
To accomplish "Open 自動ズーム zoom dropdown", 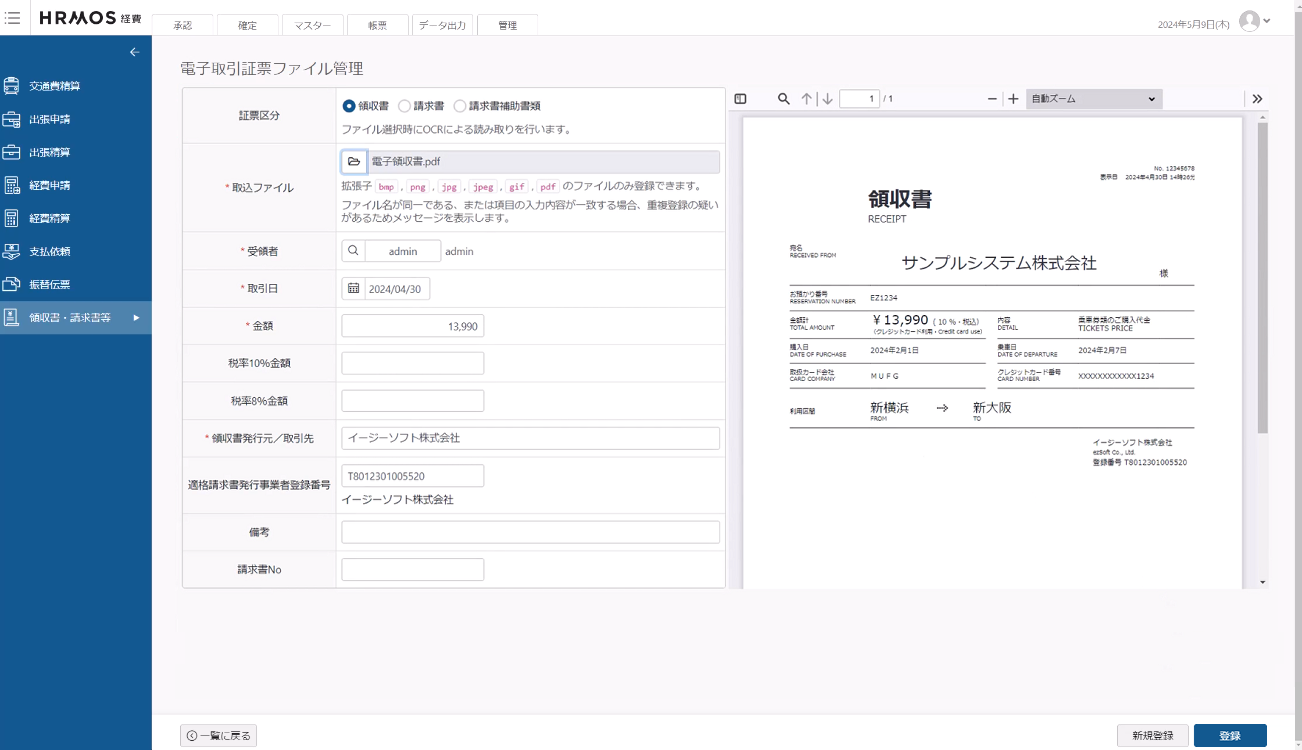I will (x=1093, y=99).
